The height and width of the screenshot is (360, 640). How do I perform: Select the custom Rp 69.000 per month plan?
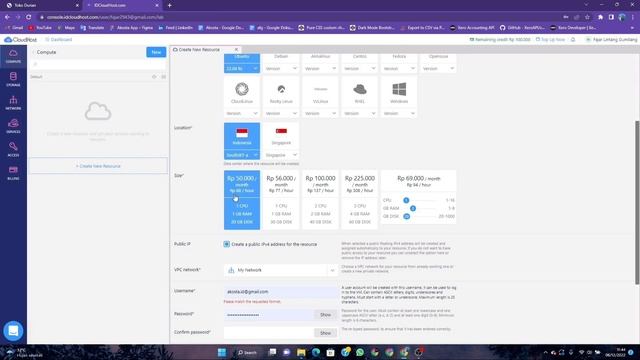[418, 197]
